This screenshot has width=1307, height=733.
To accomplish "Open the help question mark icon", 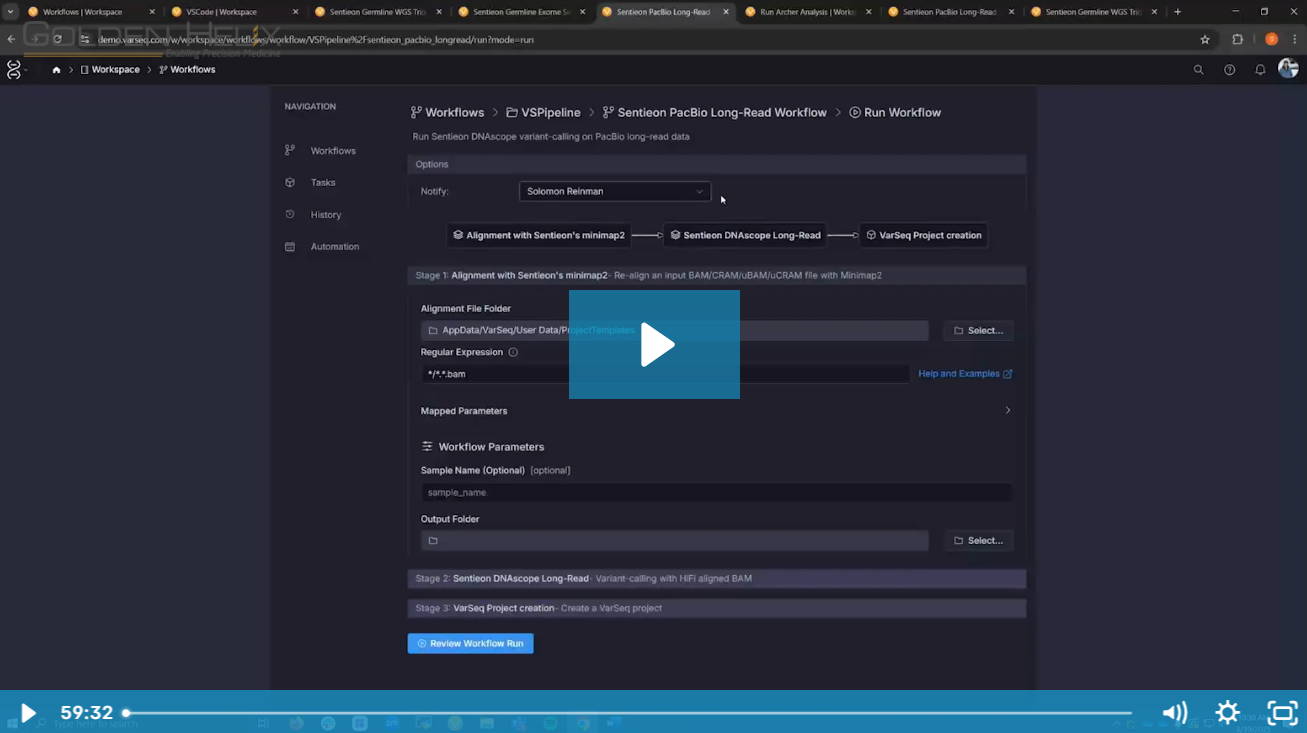I will click(1230, 70).
